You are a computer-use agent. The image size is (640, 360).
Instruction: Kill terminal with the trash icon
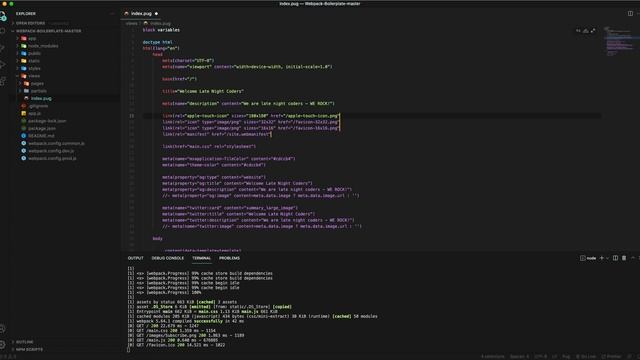click(624, 258)
